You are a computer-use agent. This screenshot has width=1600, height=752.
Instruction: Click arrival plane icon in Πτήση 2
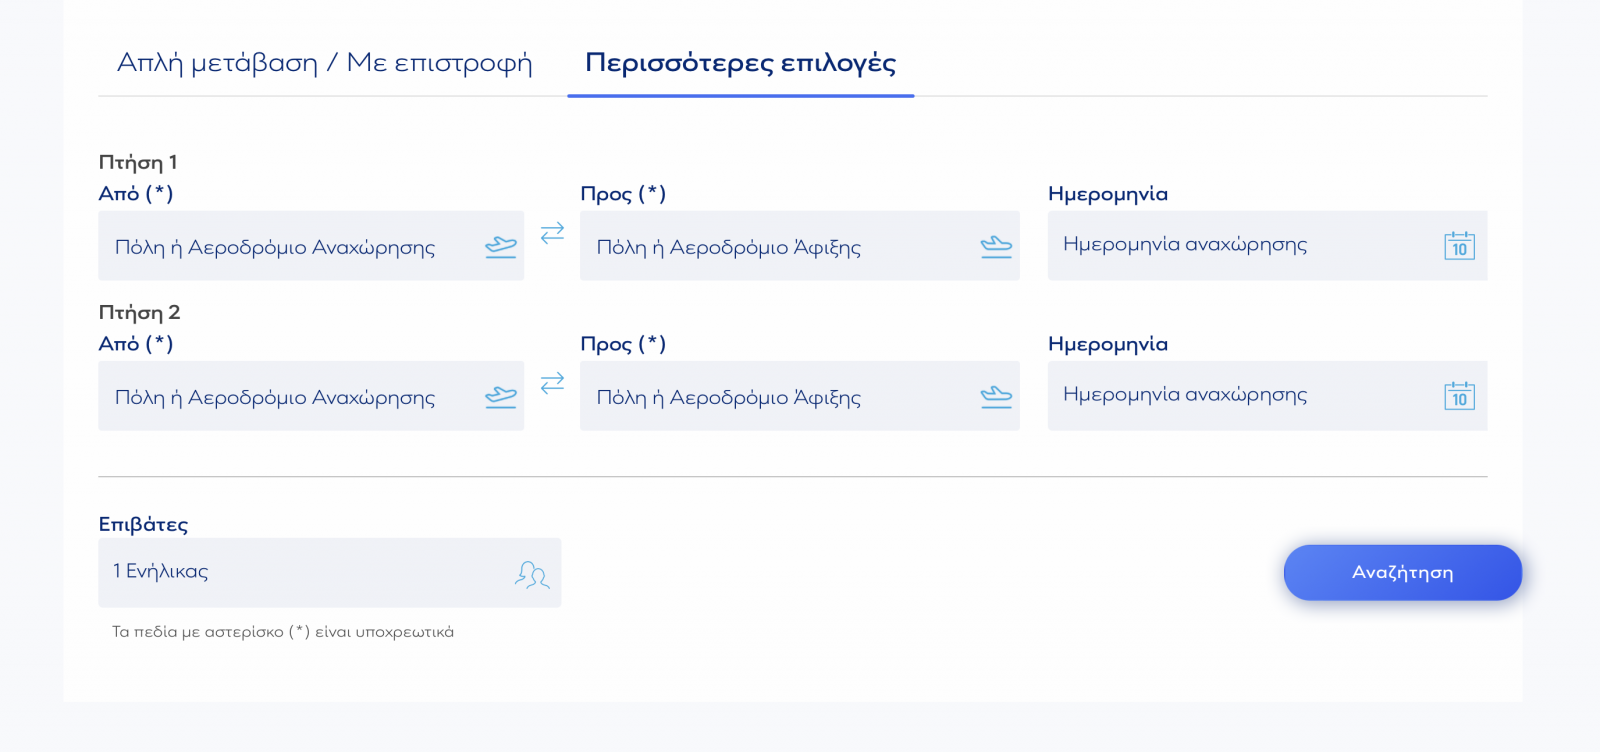(996, 397)
